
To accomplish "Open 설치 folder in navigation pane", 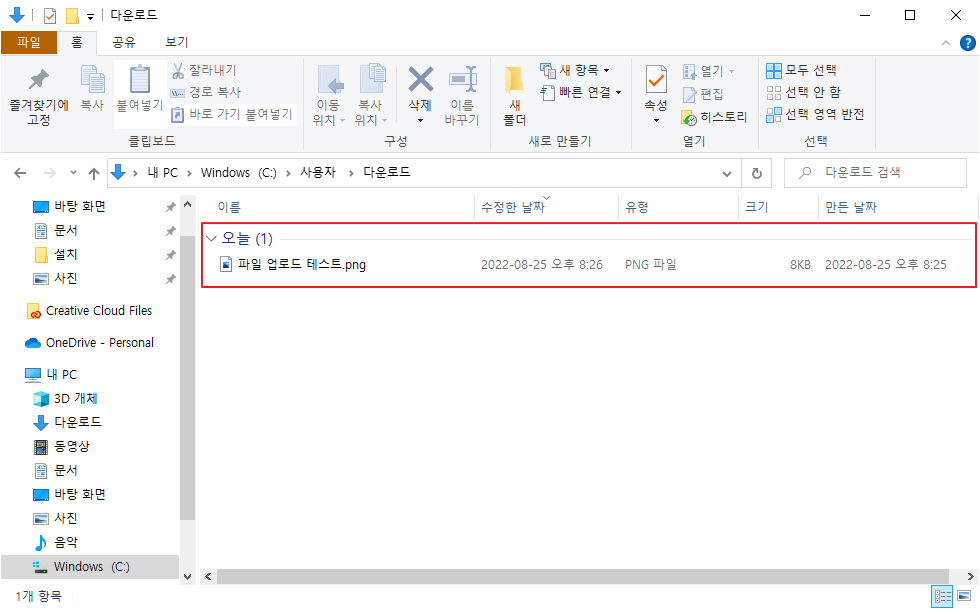I will pyautogui.click(x=56, y=254).
